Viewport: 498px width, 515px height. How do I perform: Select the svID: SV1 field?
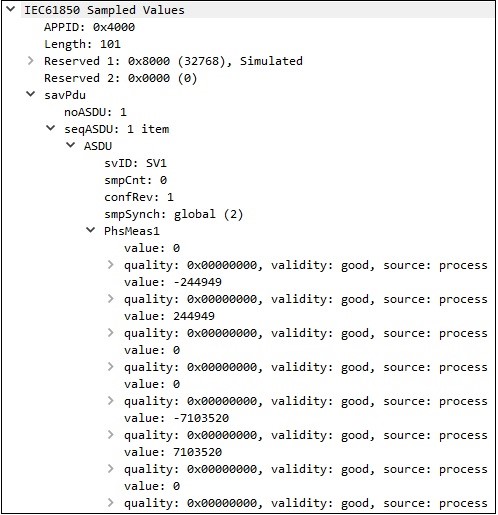[x=135, y=163]
